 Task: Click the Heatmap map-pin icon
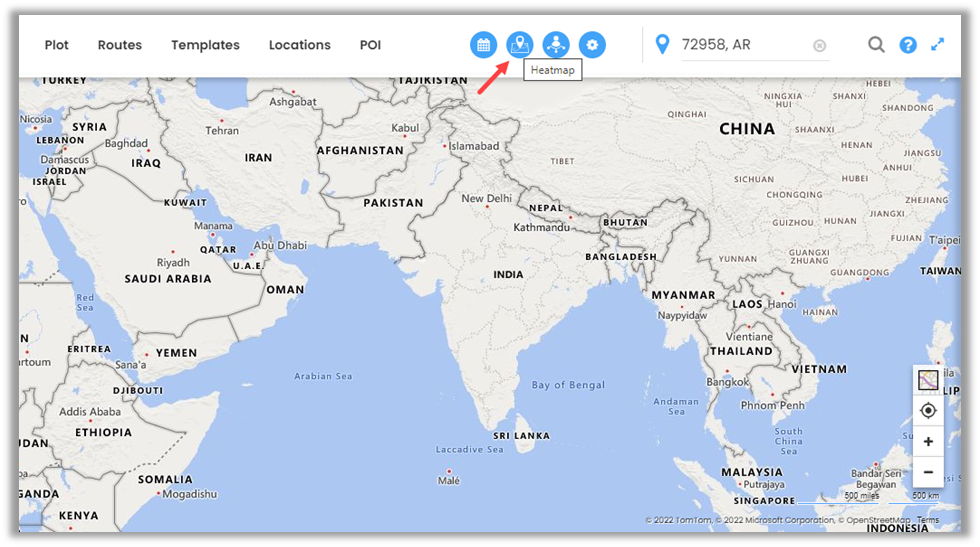519,45
